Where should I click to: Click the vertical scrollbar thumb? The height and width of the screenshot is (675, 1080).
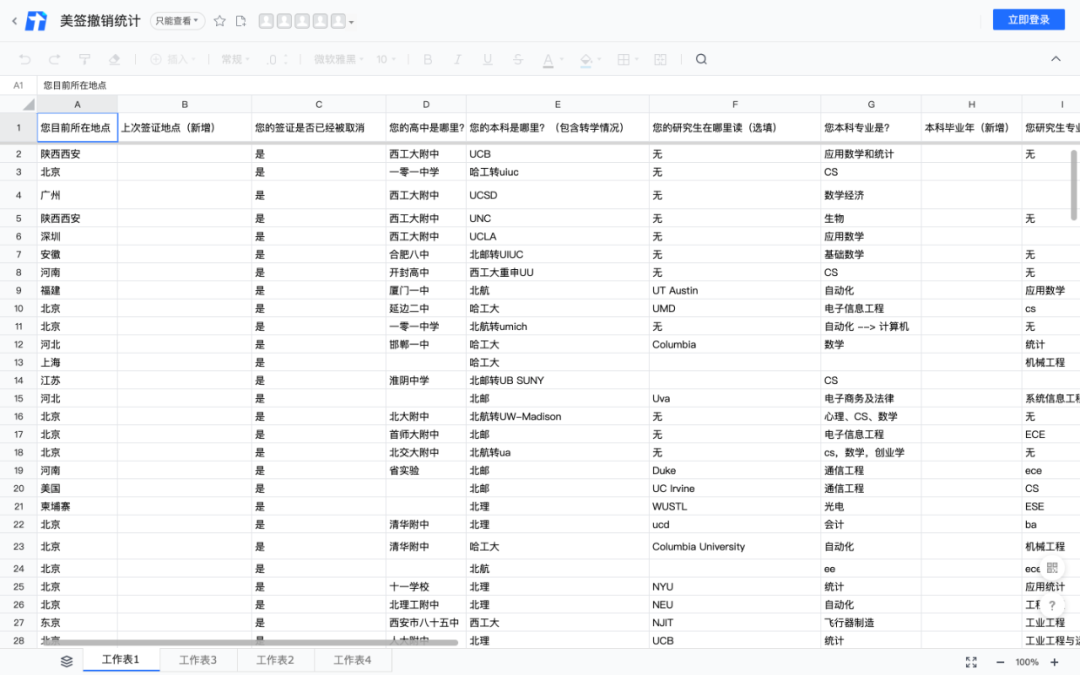pyautogui.click(x=1074, y=185)
